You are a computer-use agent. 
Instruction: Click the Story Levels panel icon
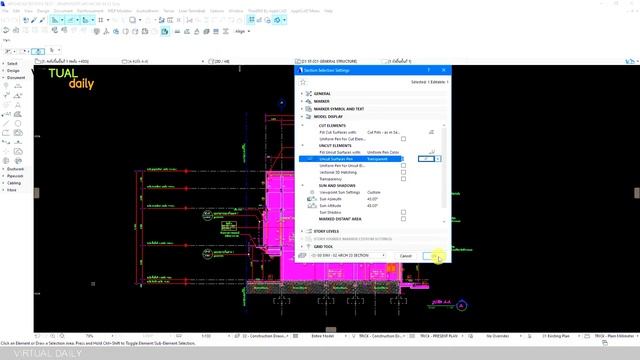(309, 231)
